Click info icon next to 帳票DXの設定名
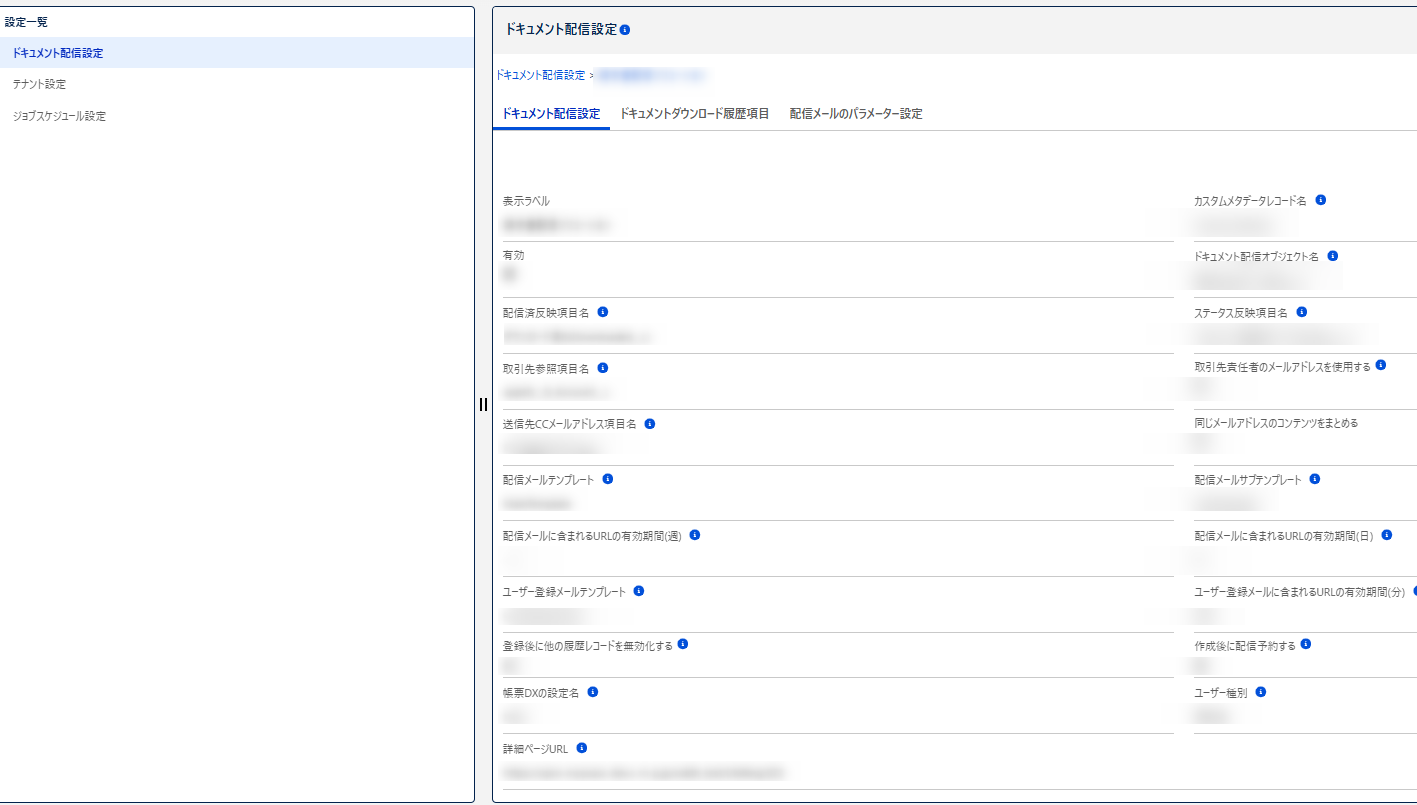Viewport: 1417px width, 805px height. [x=593, y=692]
